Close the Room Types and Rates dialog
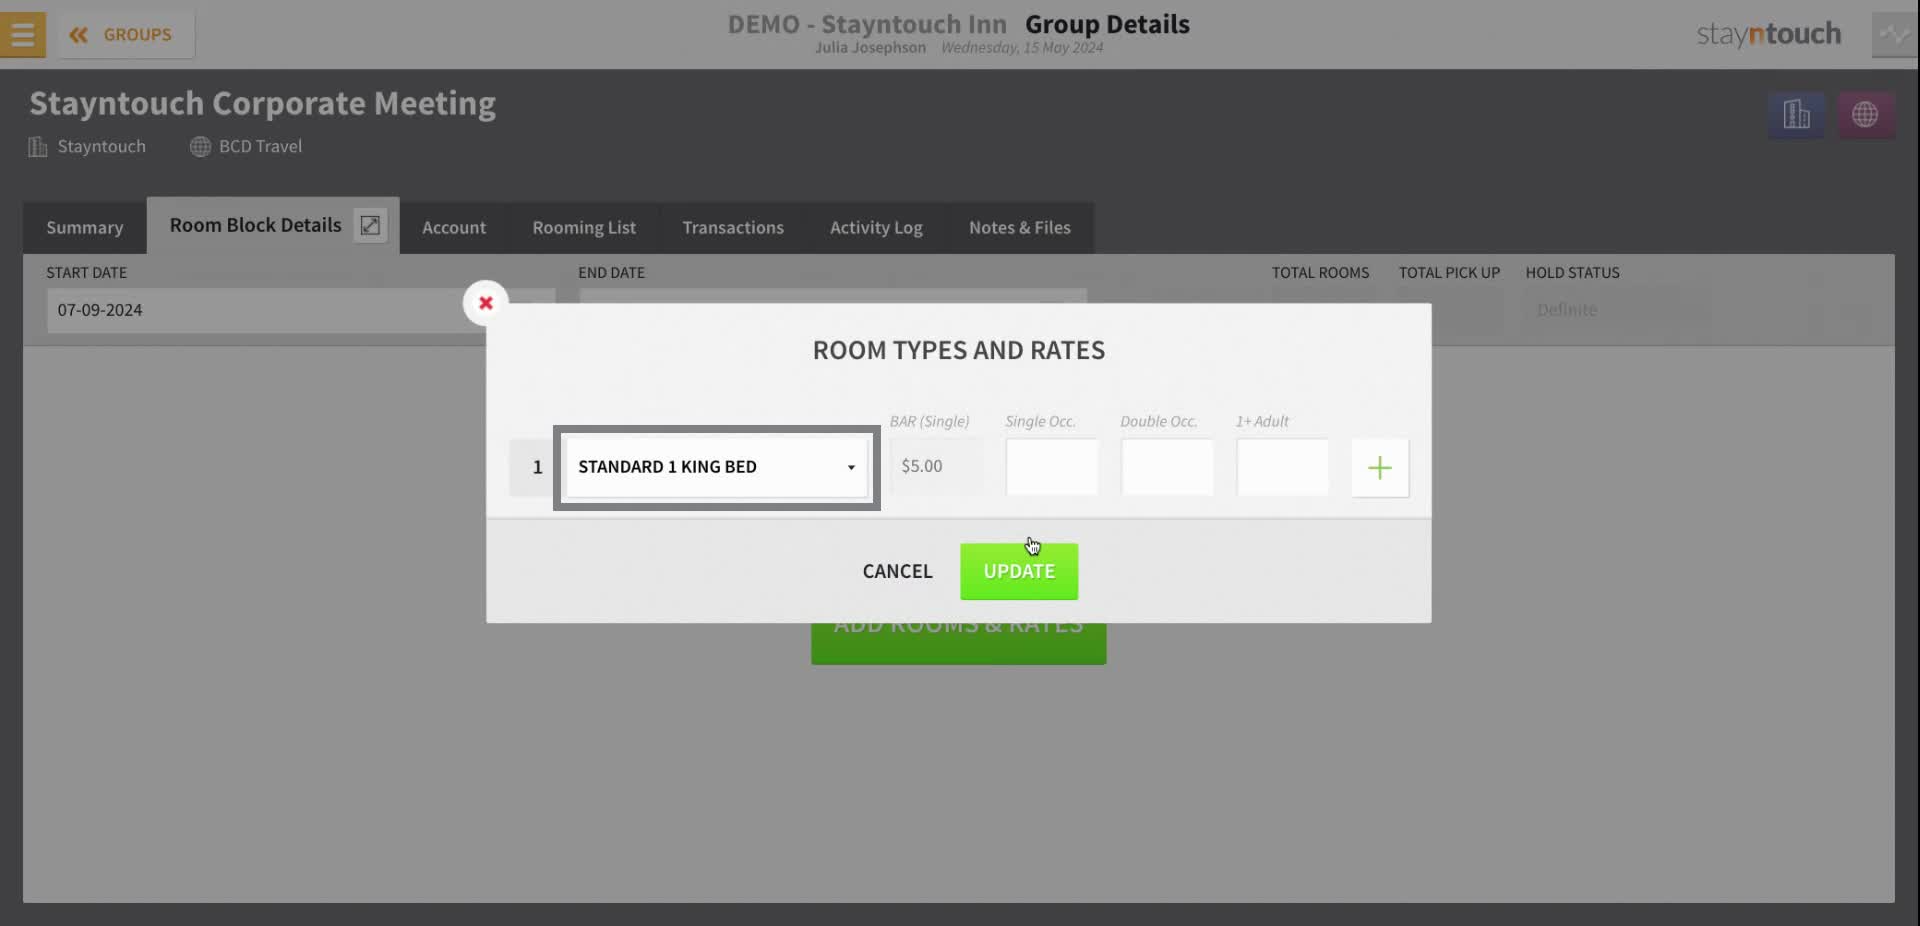This screenshot has width=1920, height=926. pyautogui.click(x=486, y=303)
